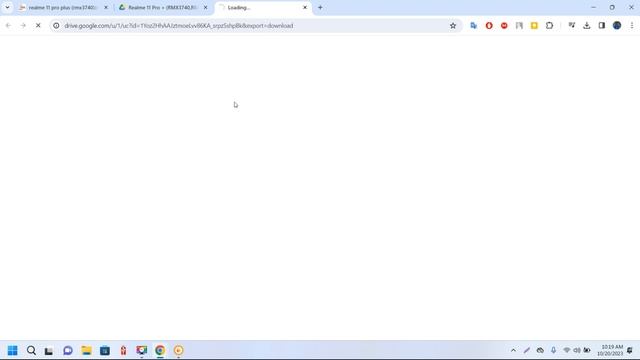The image size is (640, 360).
Task: Open the cloud sync tray icon
Action: pos(540,350)
